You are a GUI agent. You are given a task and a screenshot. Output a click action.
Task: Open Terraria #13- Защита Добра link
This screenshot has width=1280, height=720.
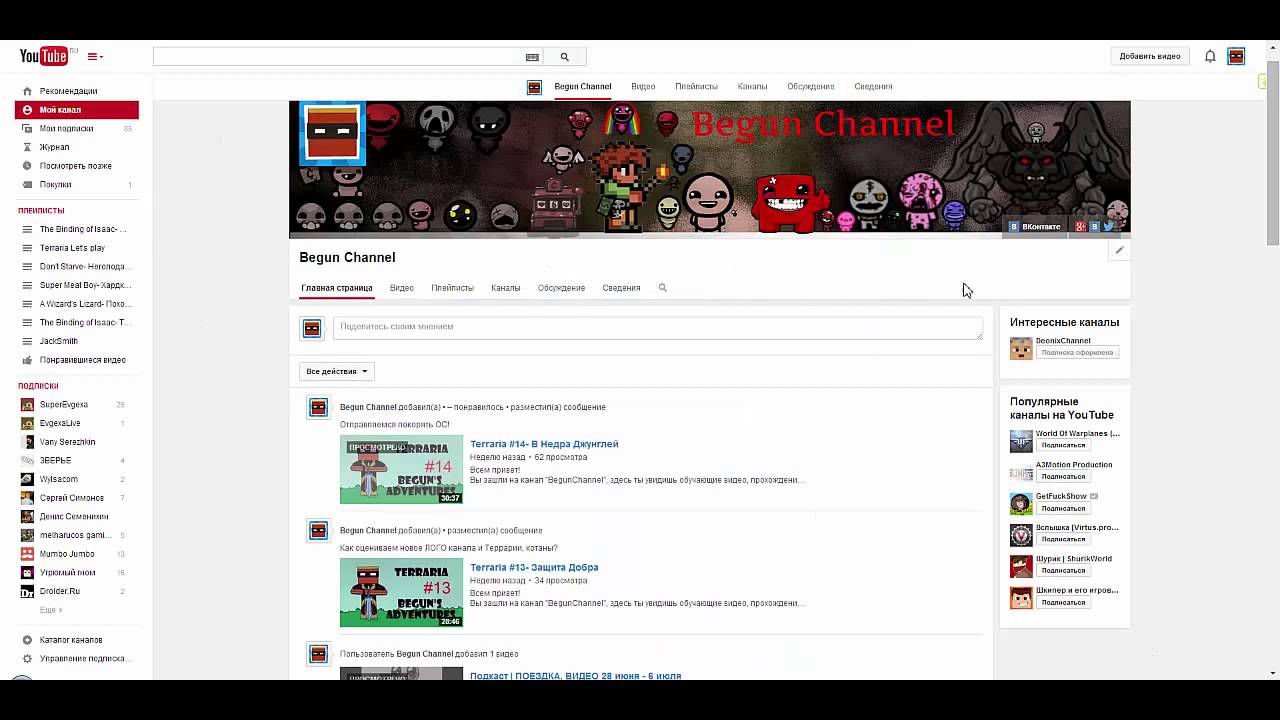pos(534,567)
